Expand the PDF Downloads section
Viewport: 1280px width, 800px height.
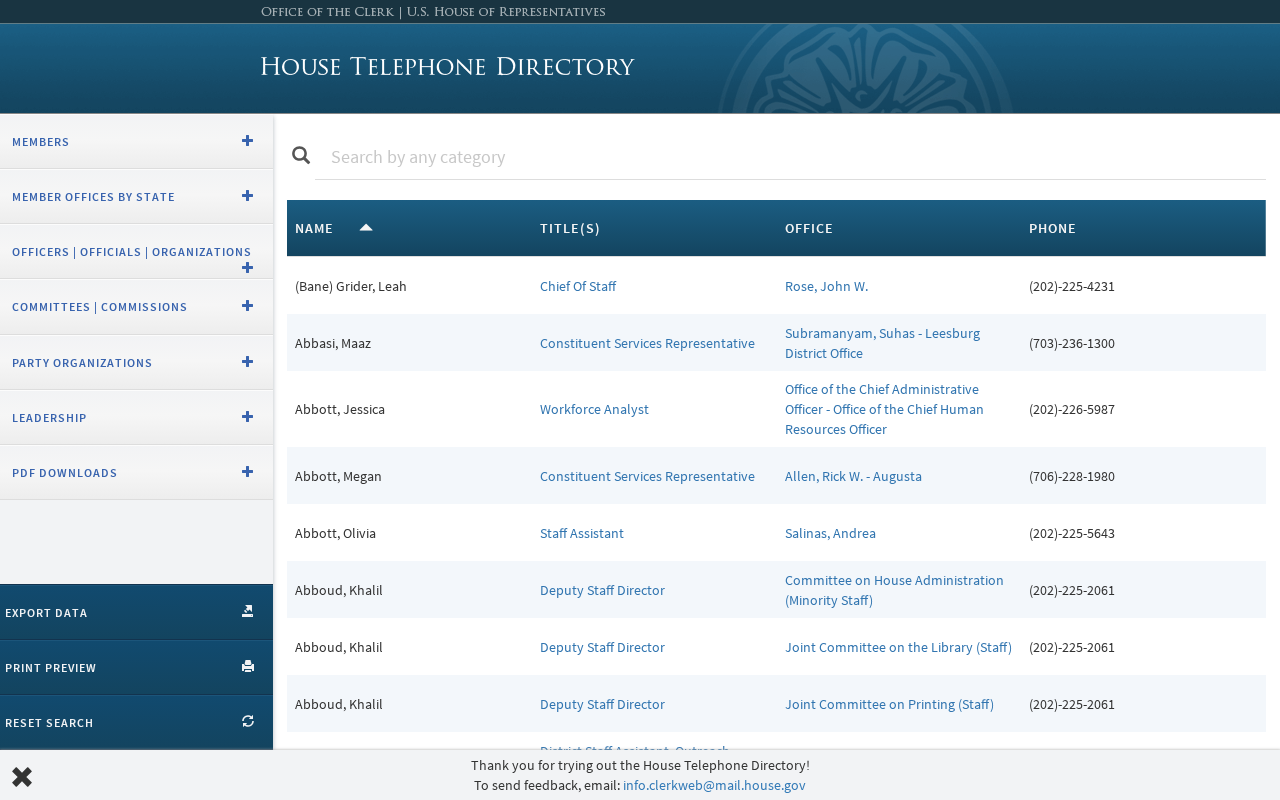pos(247,471)
